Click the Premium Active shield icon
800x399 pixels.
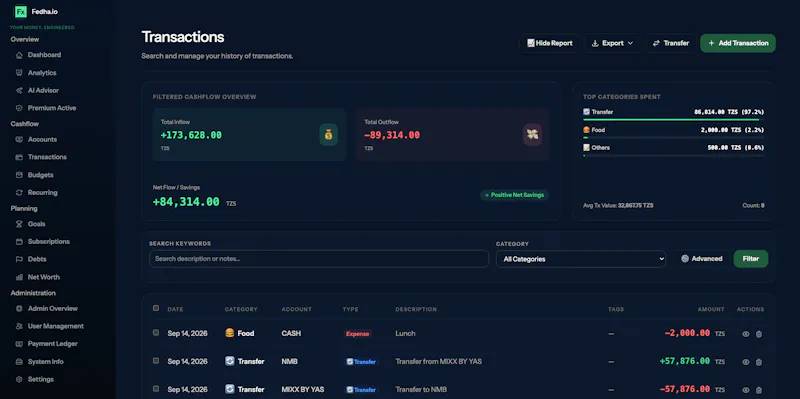click(19, 108)
